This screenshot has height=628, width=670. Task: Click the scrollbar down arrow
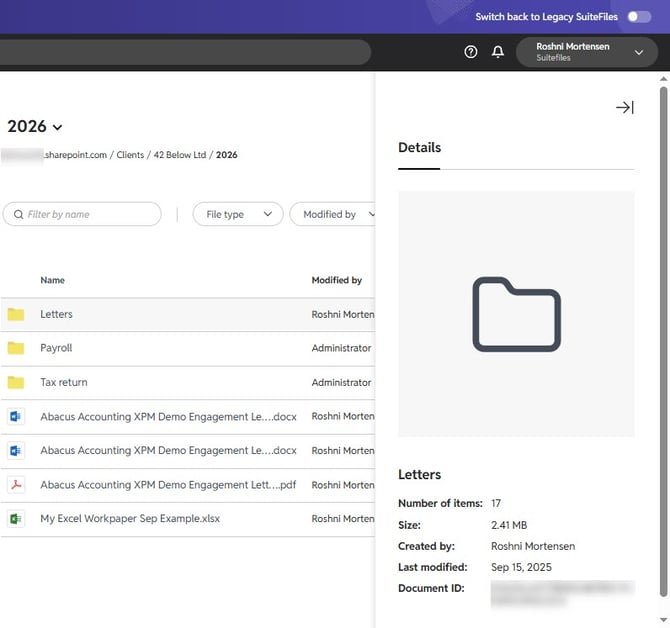[x=663, y=619]
